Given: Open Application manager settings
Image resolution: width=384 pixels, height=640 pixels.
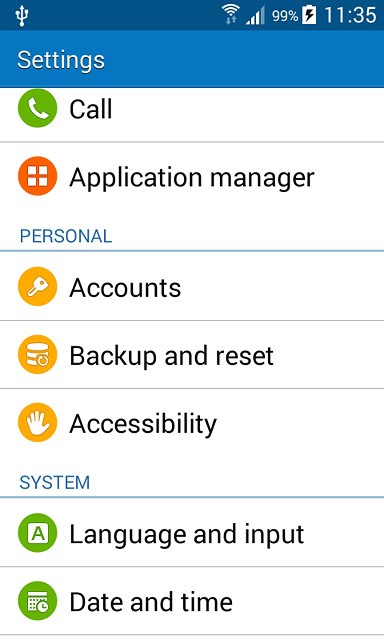Looking at the screenshot, I should pos(192,177).
